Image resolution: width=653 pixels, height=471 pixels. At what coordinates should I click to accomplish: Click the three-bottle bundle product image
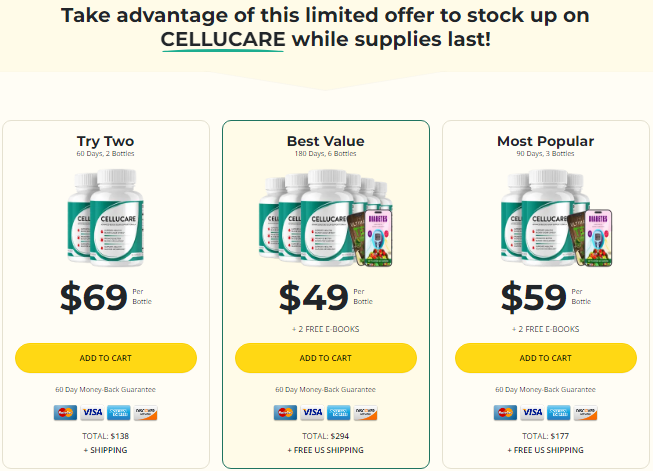[x=545, y=218]
